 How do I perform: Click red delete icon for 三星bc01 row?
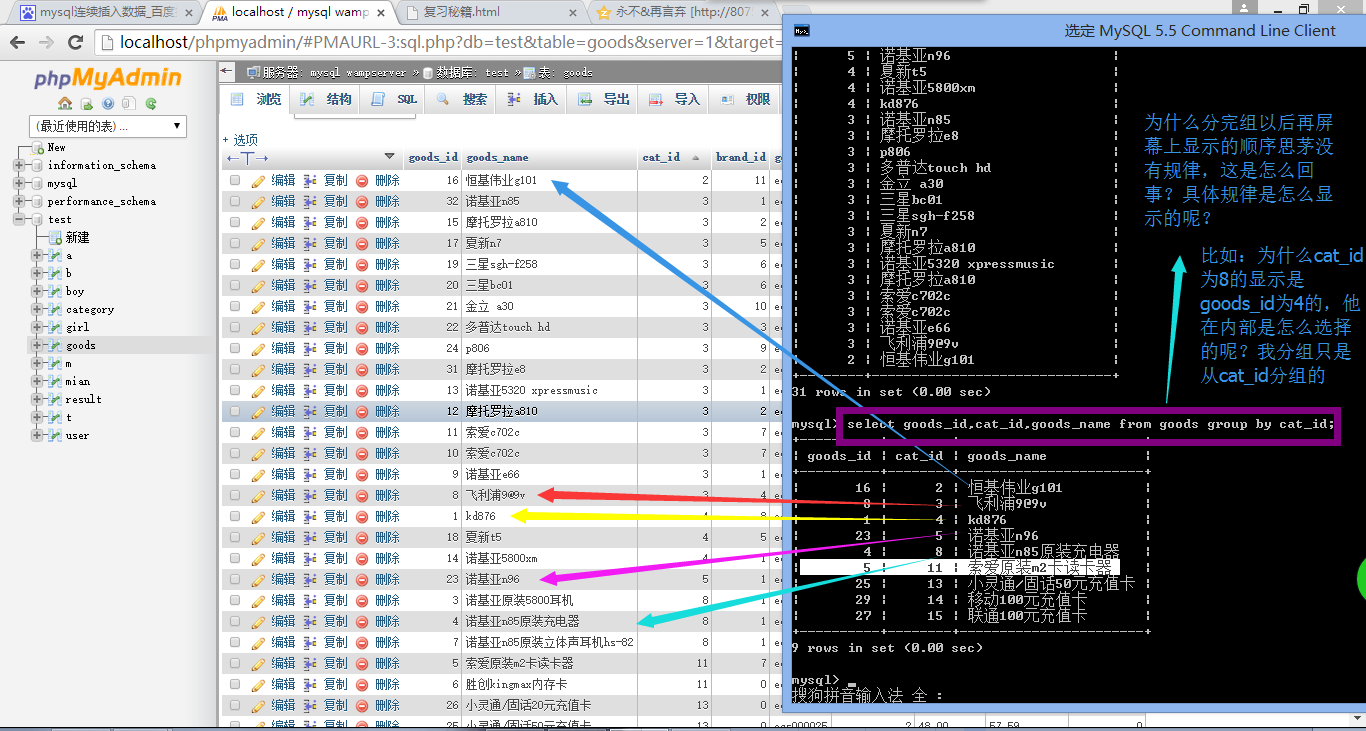pyautogui.click(x=362, y=285)
